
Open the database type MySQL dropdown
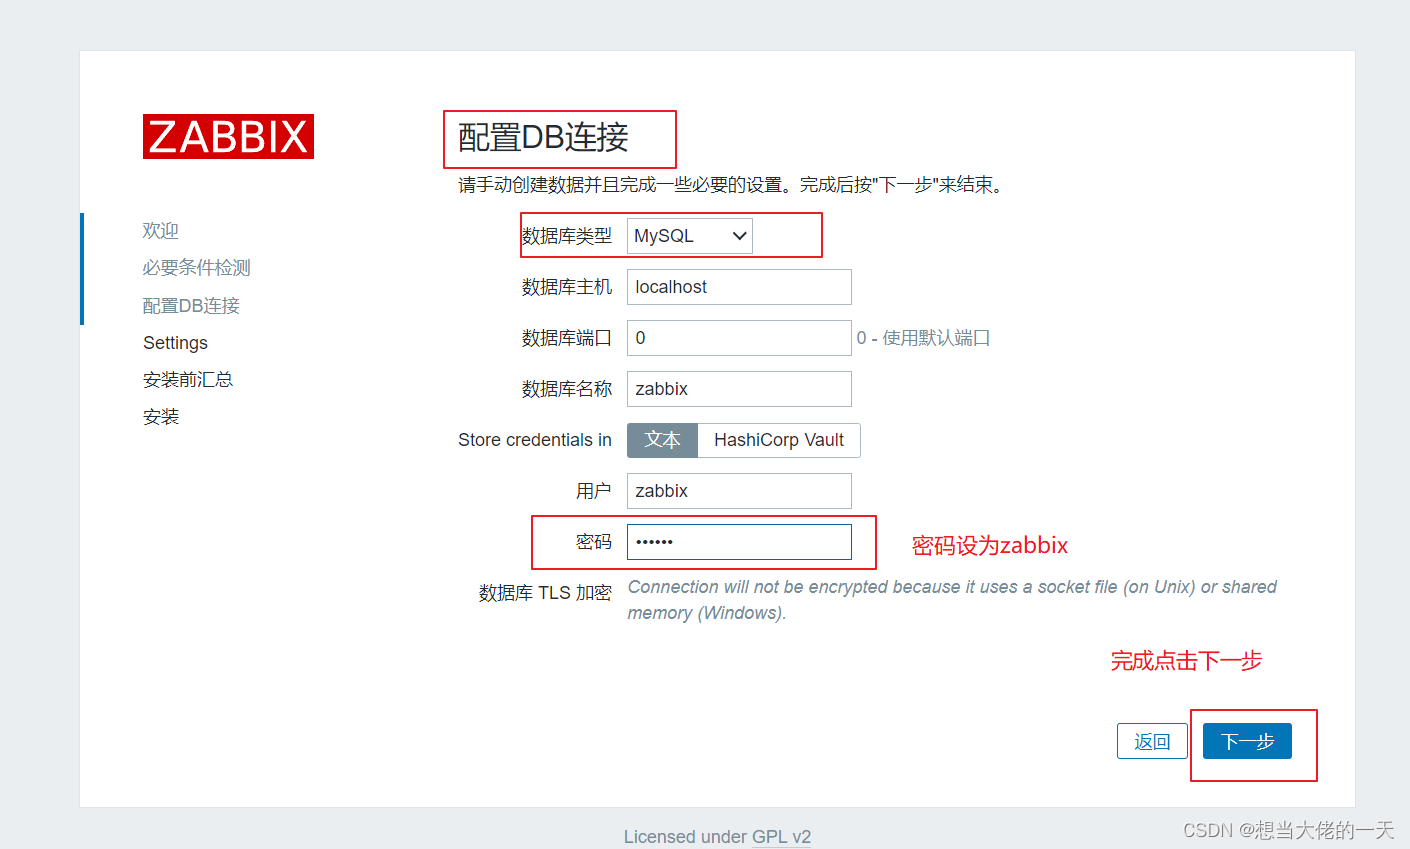click(x=690, y=236)
